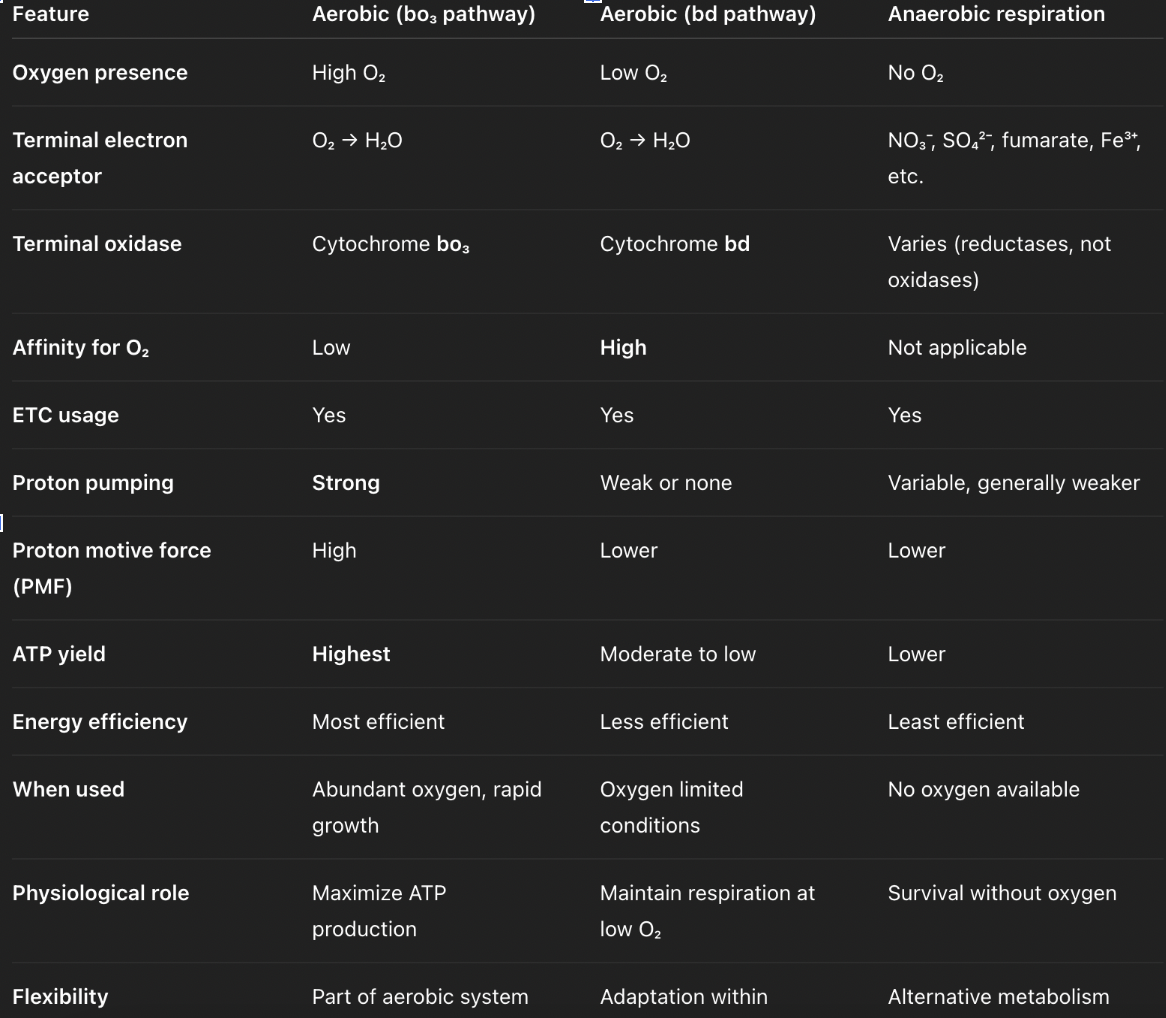1166x1018 pixels.
Task: Select the "Anaerobic respiration" column header
Action: point(996,14)
